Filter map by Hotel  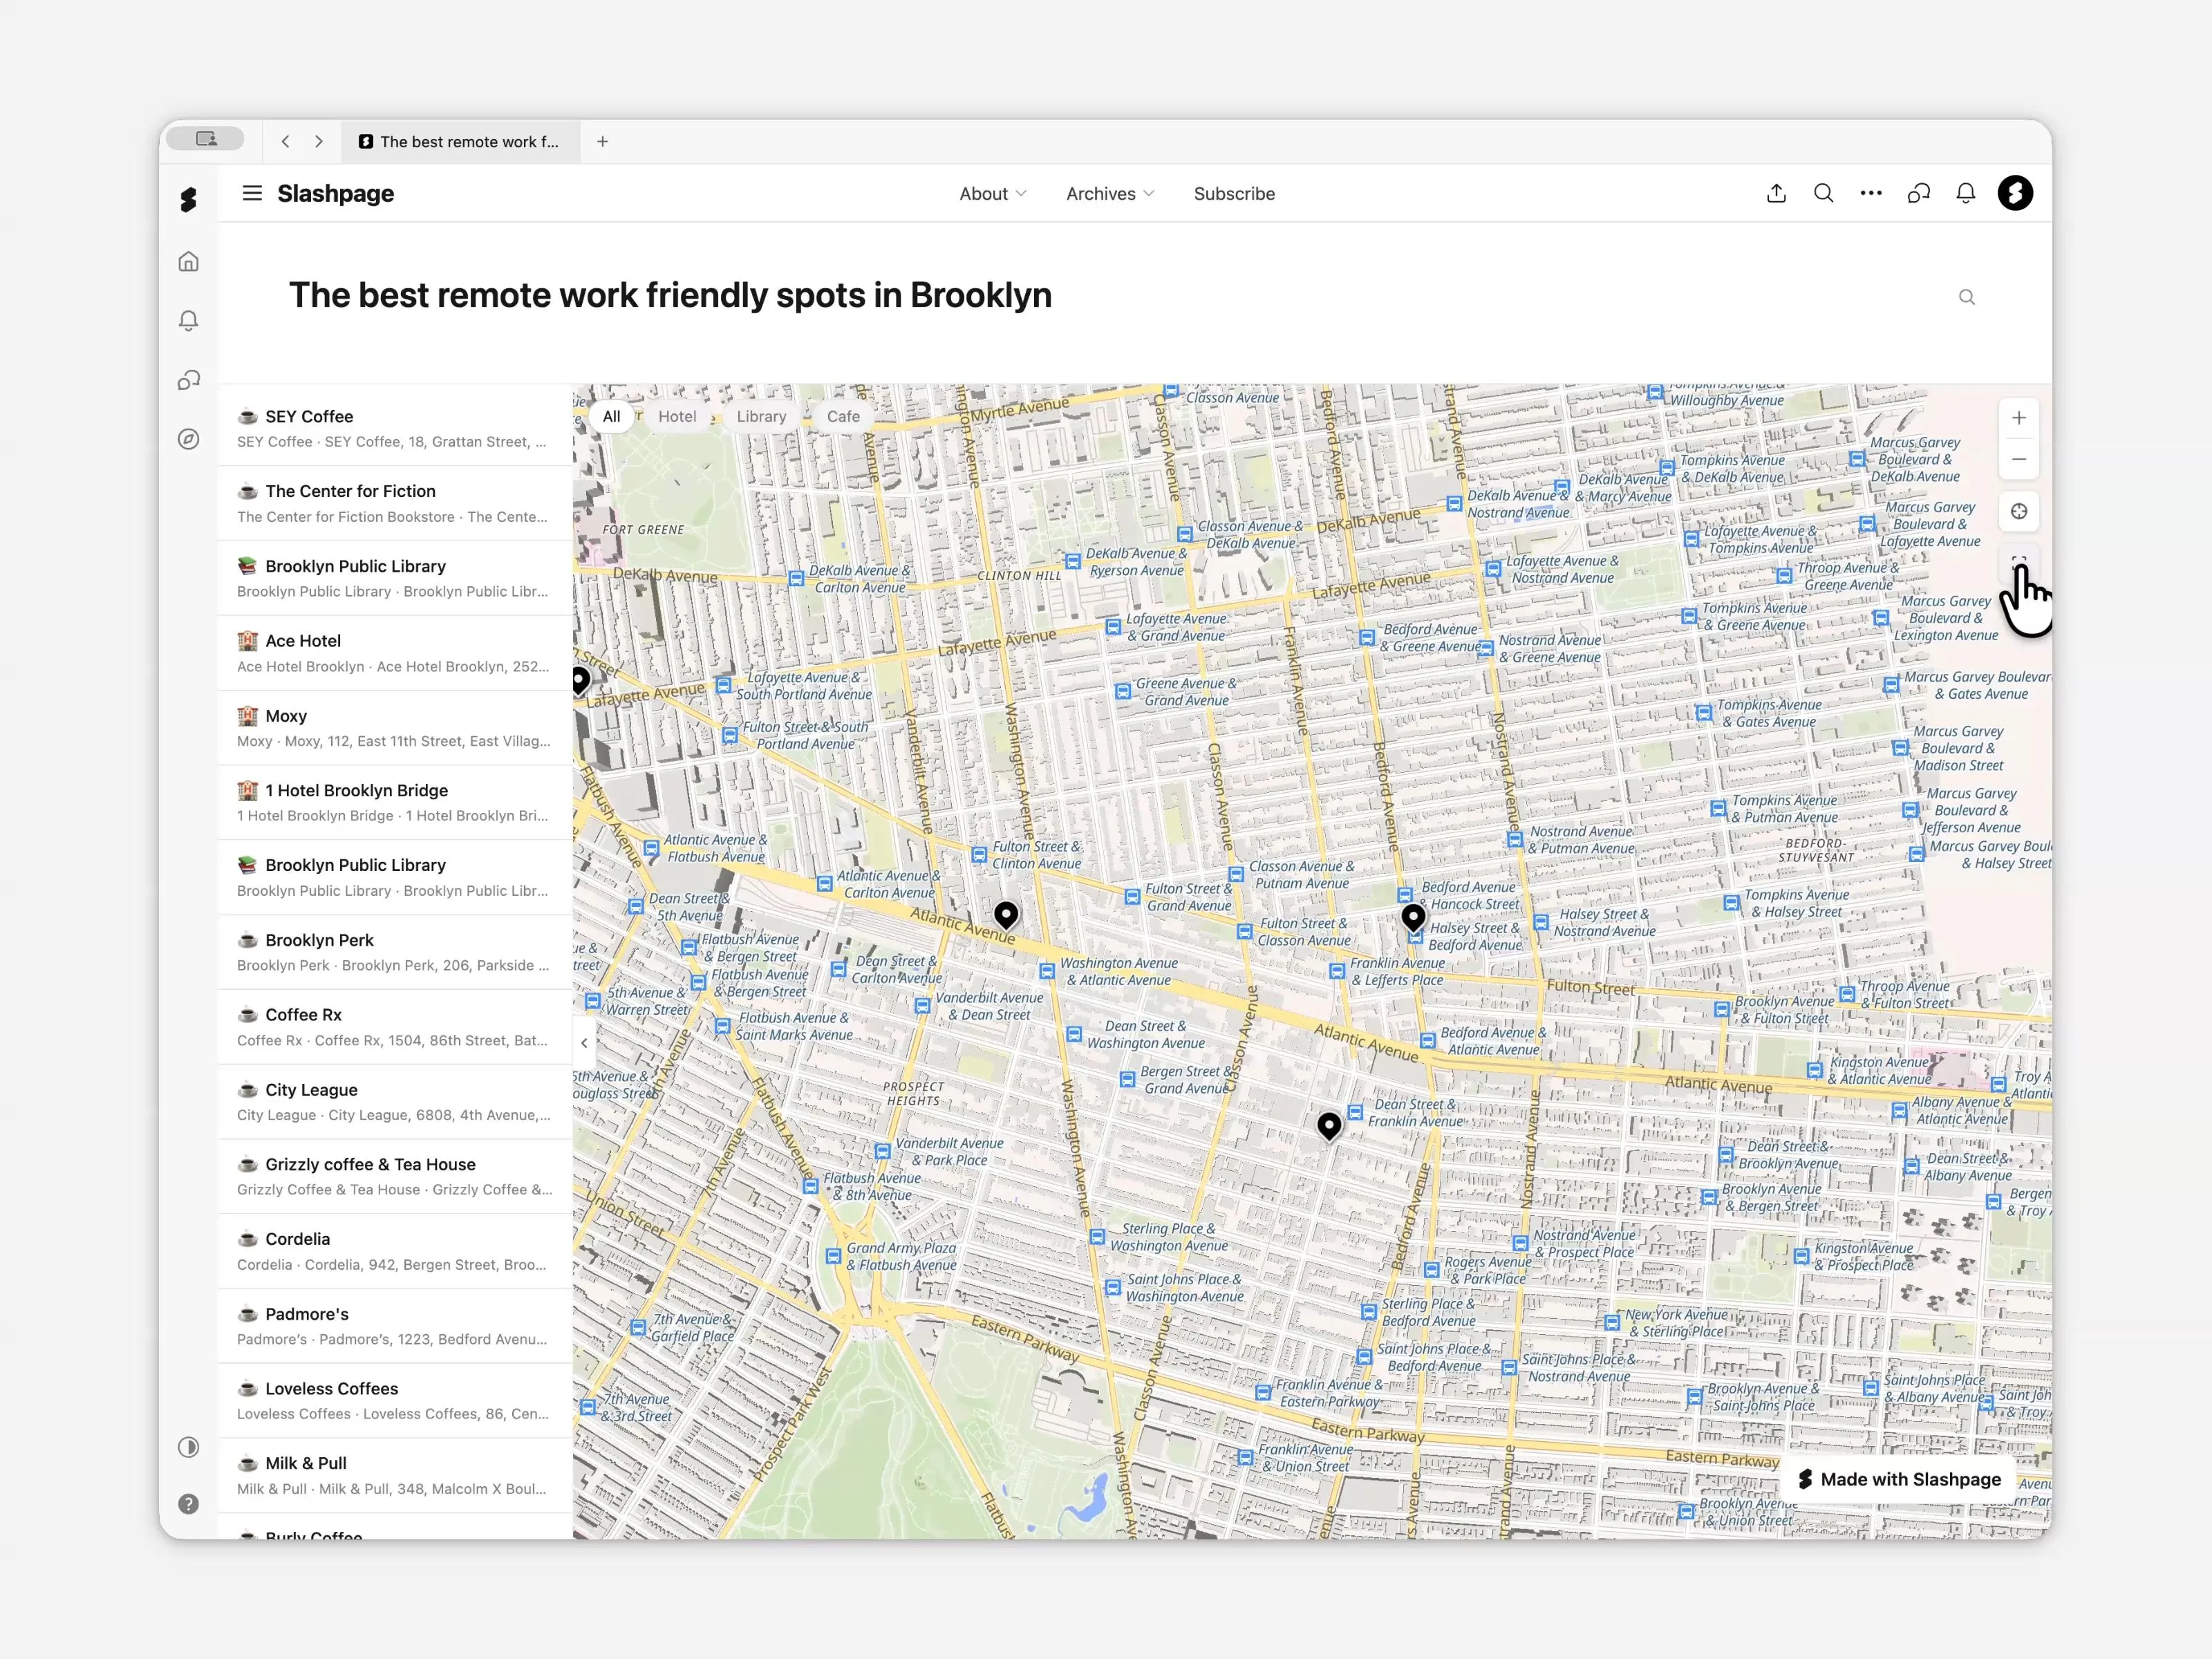[x=677, y=417]
